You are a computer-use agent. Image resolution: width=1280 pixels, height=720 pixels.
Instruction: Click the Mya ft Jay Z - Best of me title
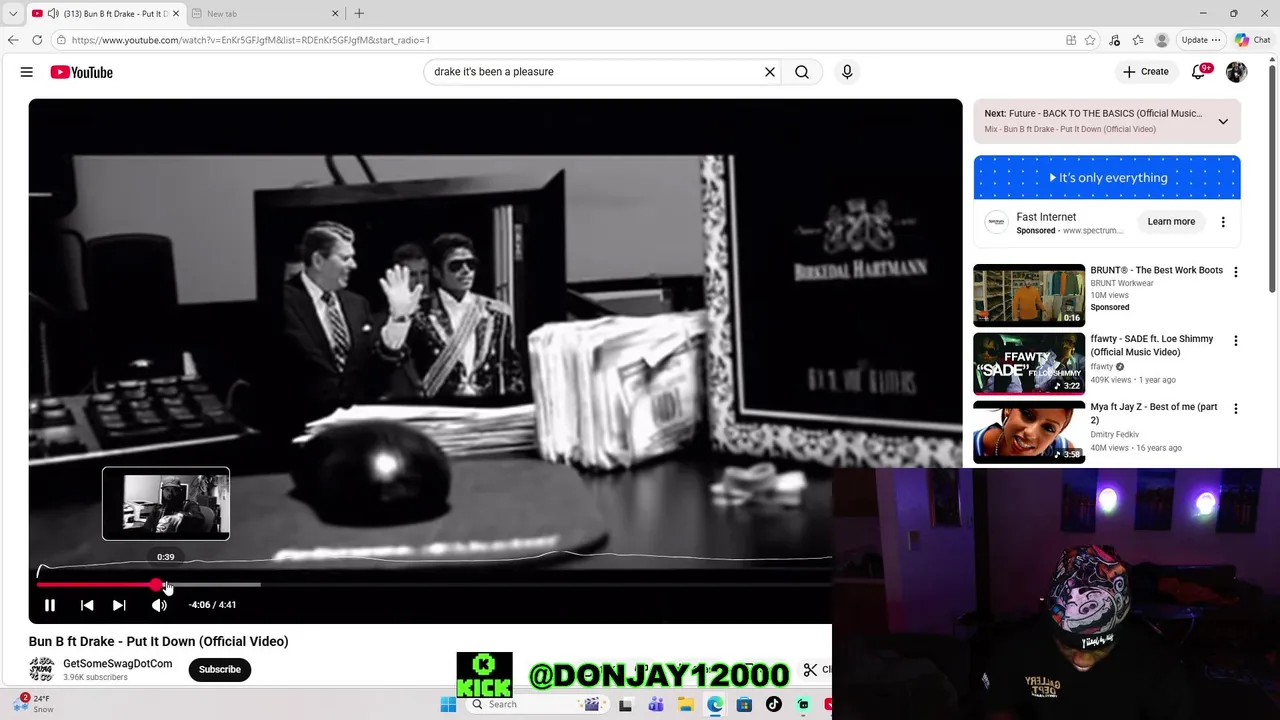(x=1154, y=414)
